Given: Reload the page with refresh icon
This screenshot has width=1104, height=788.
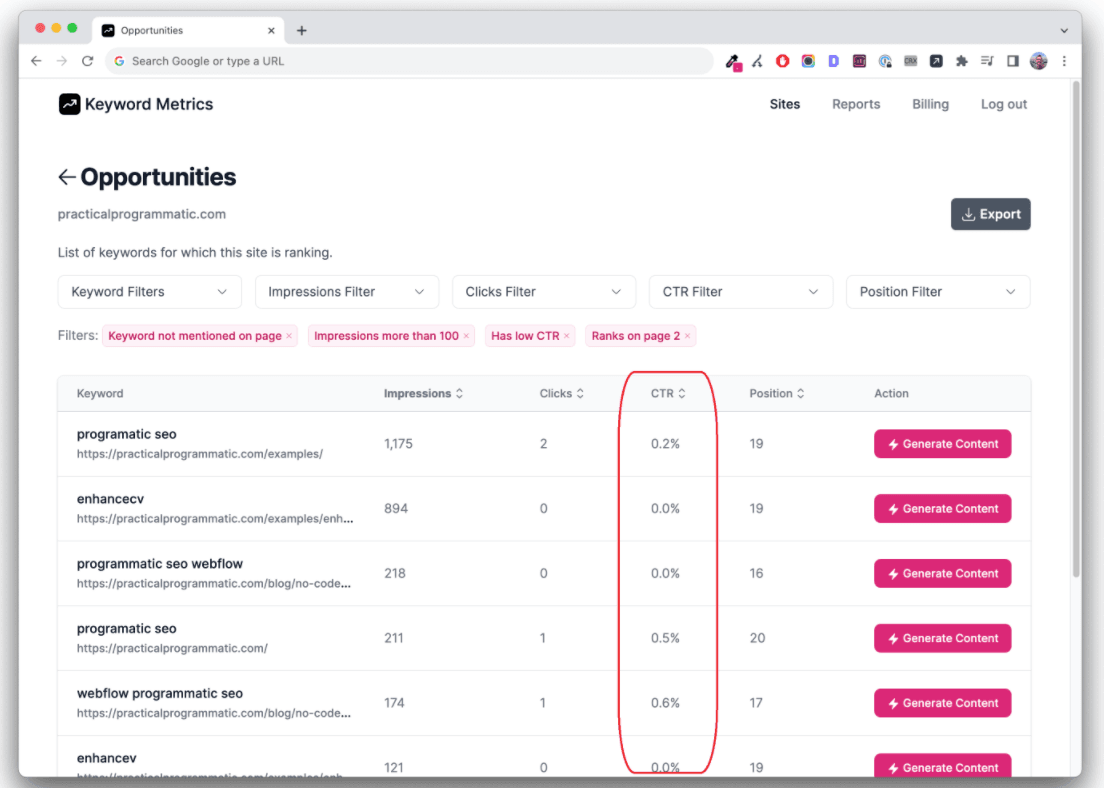Looking at the screenshot, I should click(x=87, y=61).
